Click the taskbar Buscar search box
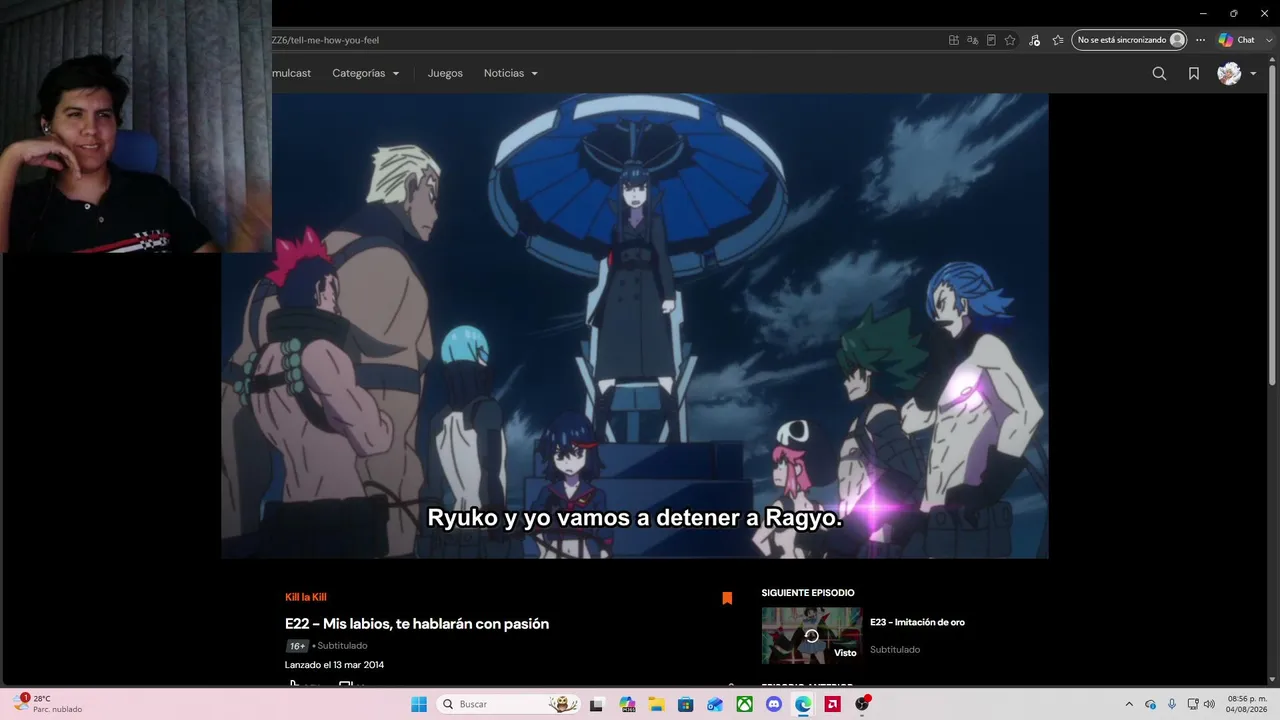The image size is (1280, 720). pyautogui.click(x=510, y=704)
